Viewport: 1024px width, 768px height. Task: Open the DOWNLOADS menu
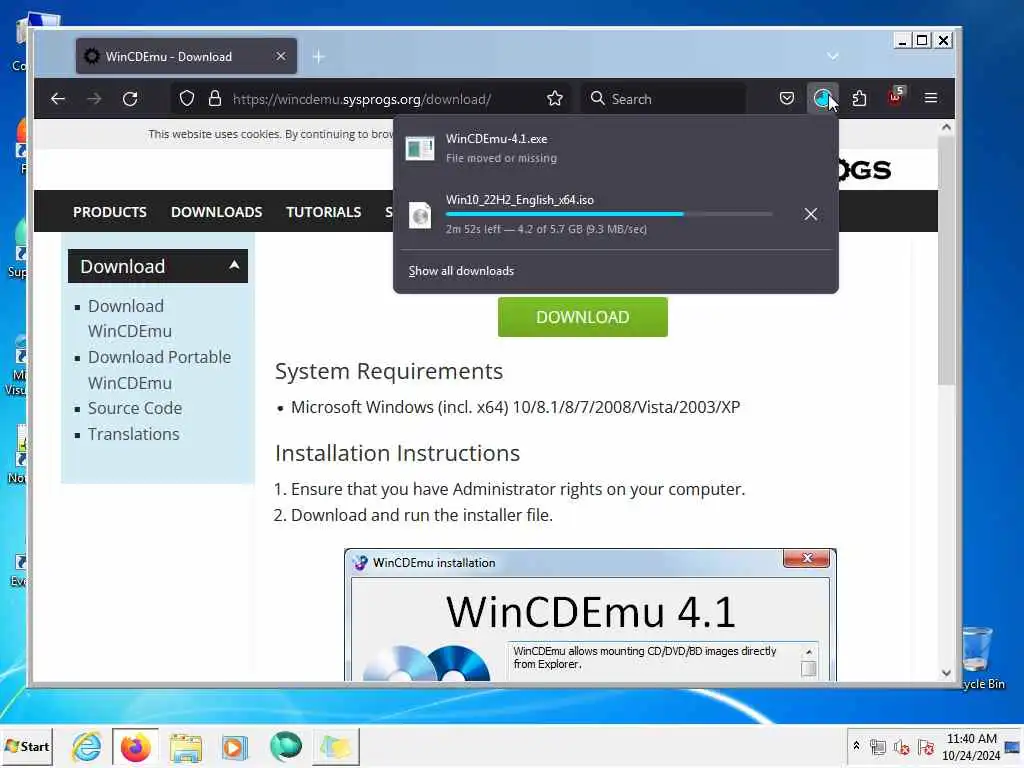tap(216, 212)
